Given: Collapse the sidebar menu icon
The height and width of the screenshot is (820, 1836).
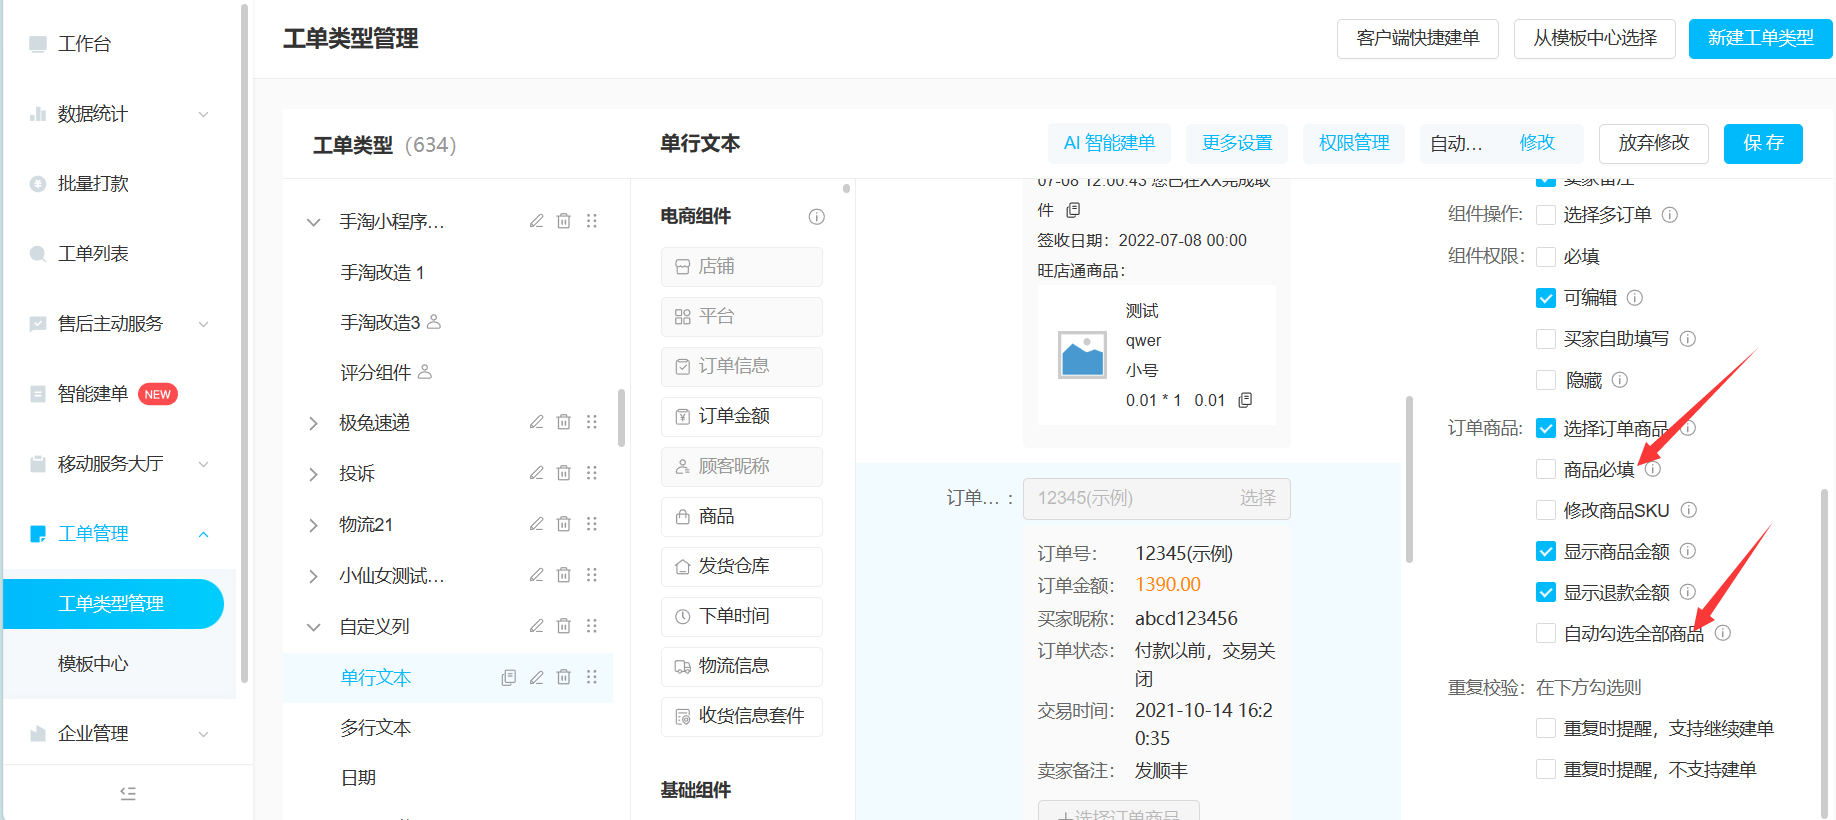Looking at the screenshot, I should pos(128,793).
